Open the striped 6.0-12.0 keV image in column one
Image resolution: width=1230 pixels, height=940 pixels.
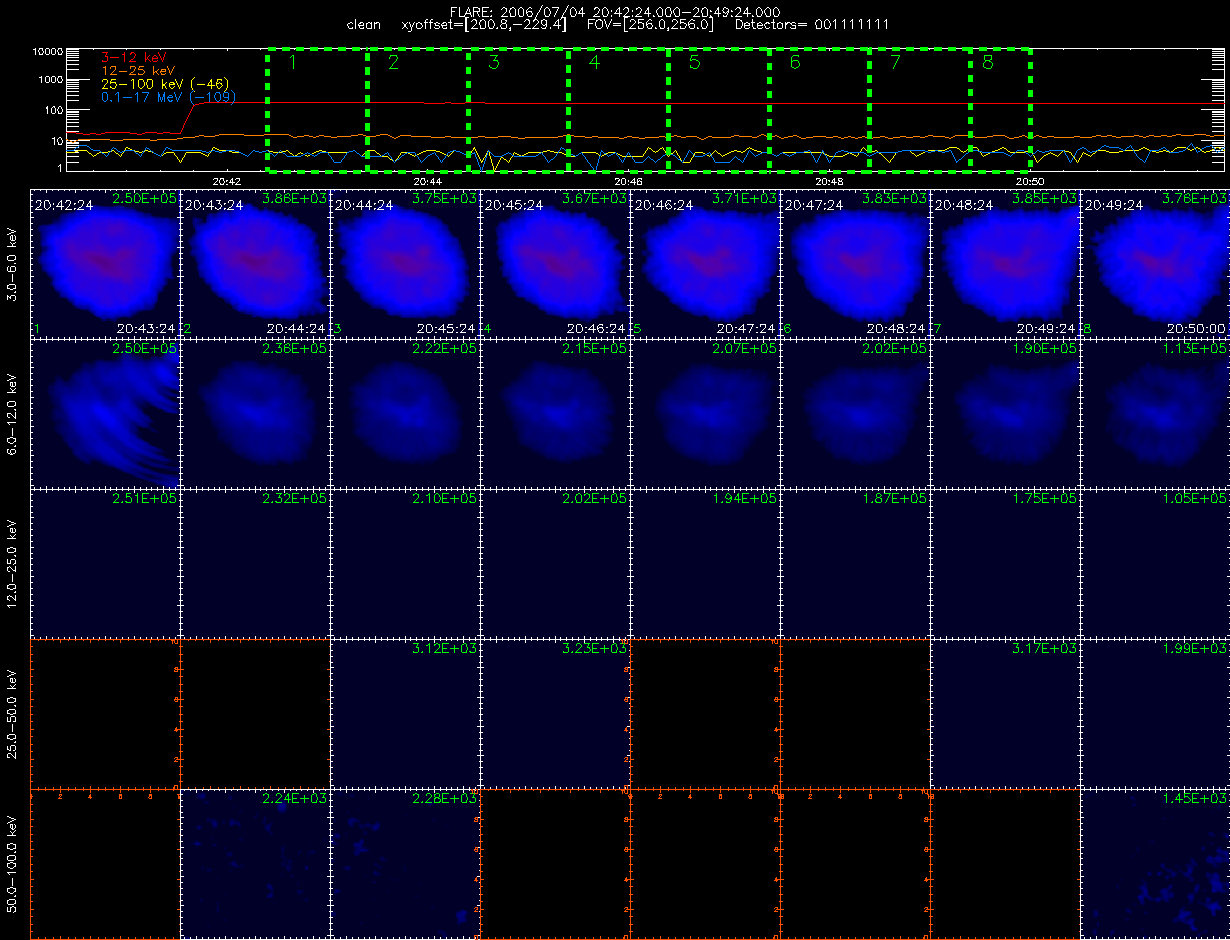tap(105, 413)
